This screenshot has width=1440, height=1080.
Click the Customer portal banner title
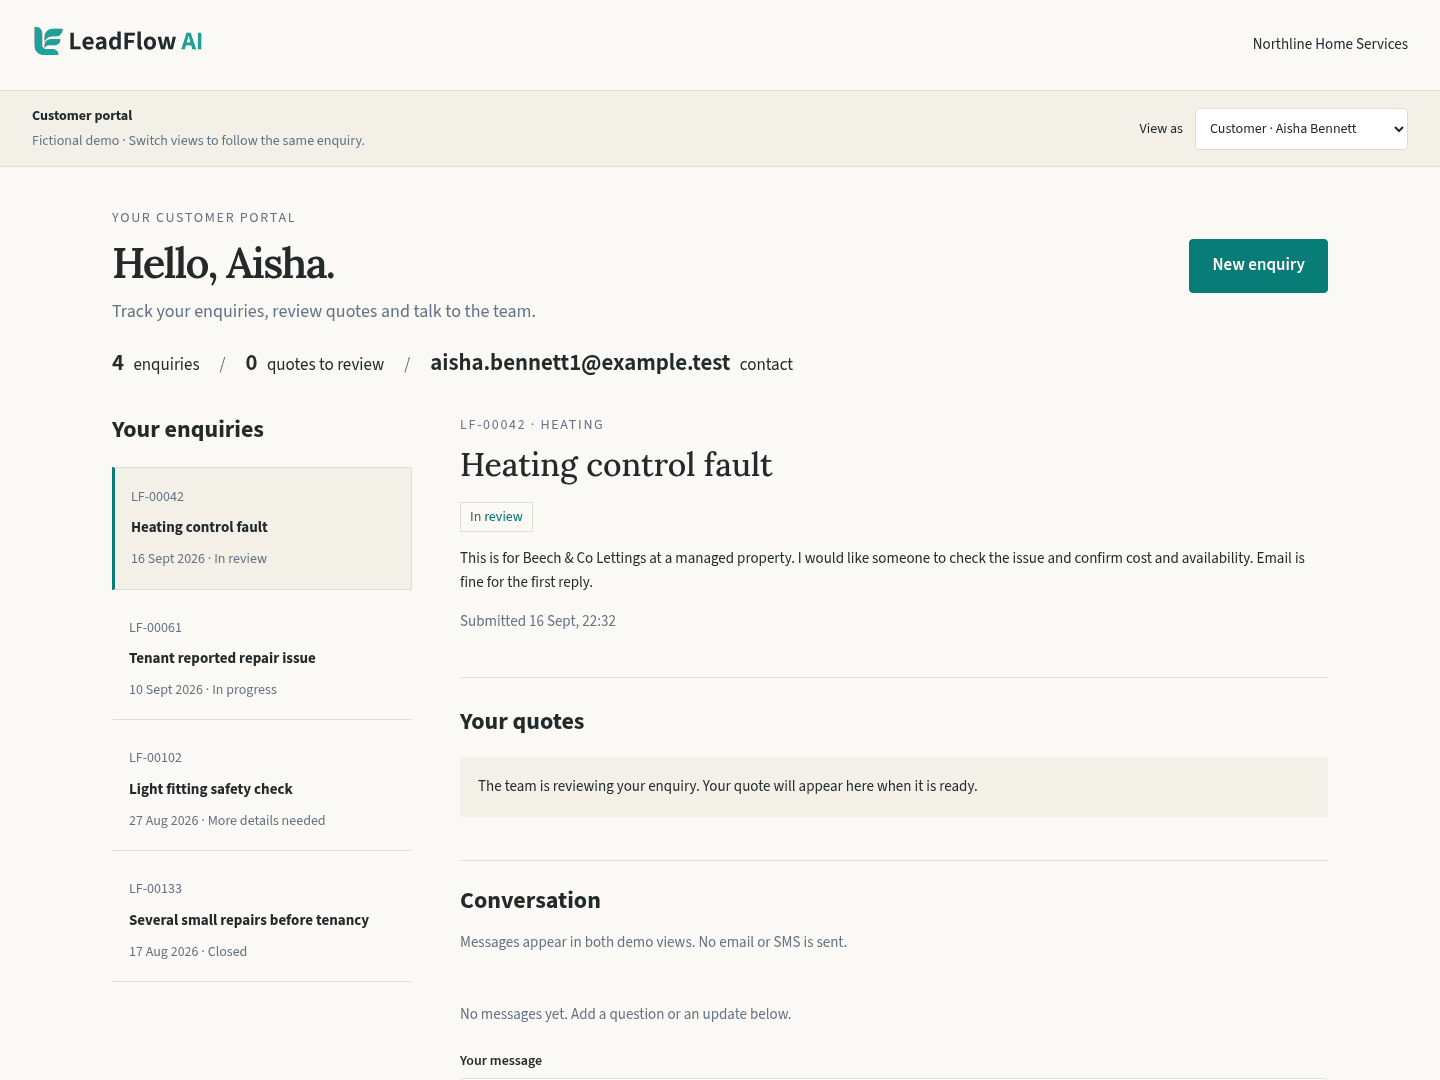pos(82,116)
